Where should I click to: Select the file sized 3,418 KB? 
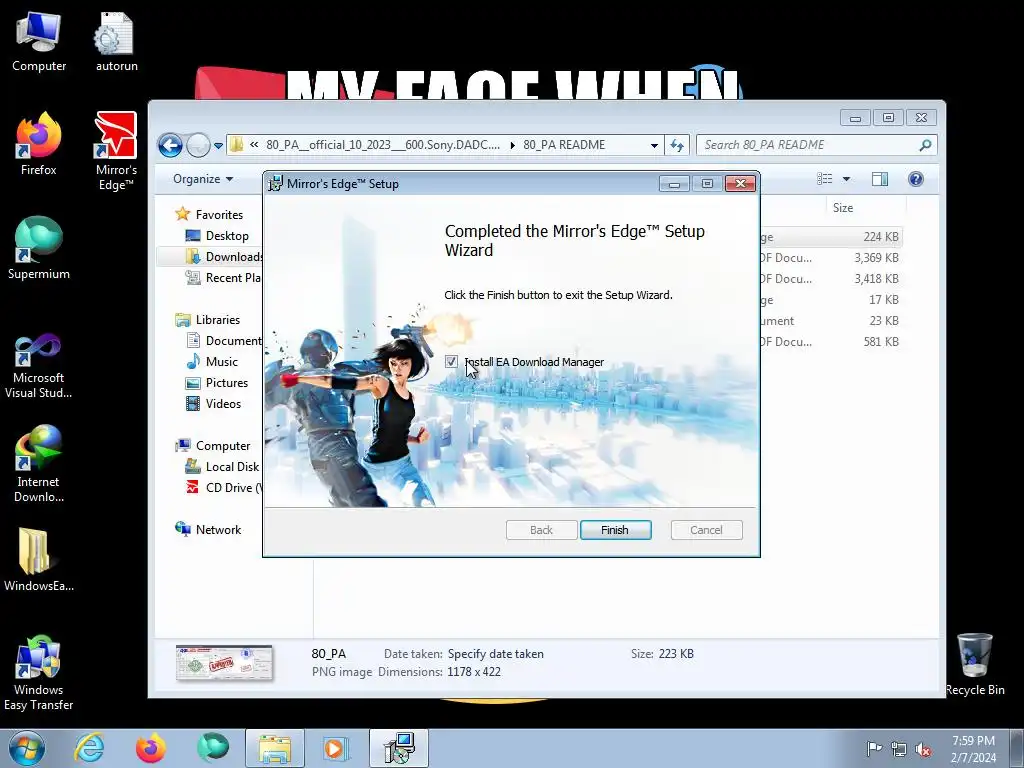pos(832,279)
